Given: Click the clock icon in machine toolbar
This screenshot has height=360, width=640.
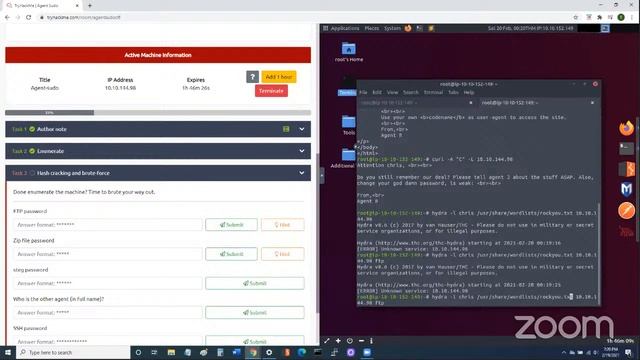Looking at the screenshot, I should coord(350,340).
